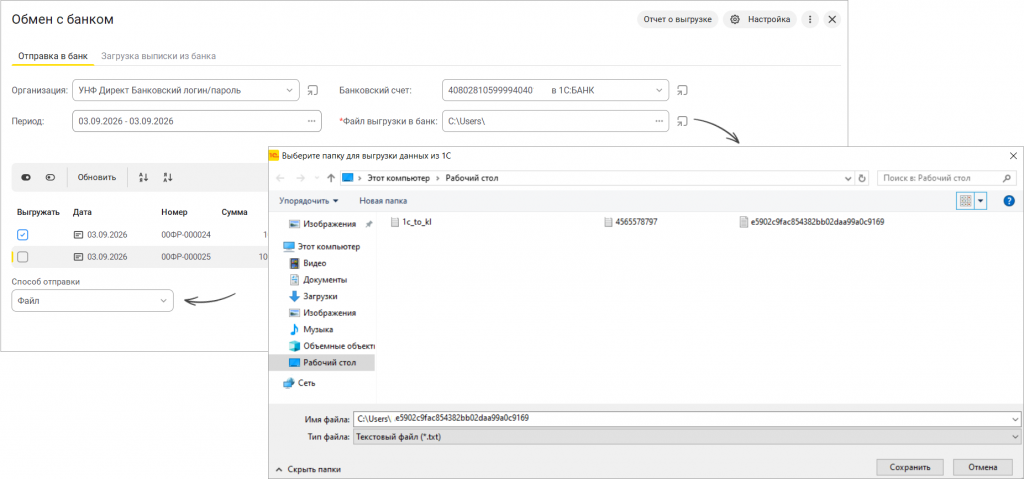1024x479 pixels.
Task: Uncheck all documents toggle icon in toolbar
Action: [x=50, y=177]
